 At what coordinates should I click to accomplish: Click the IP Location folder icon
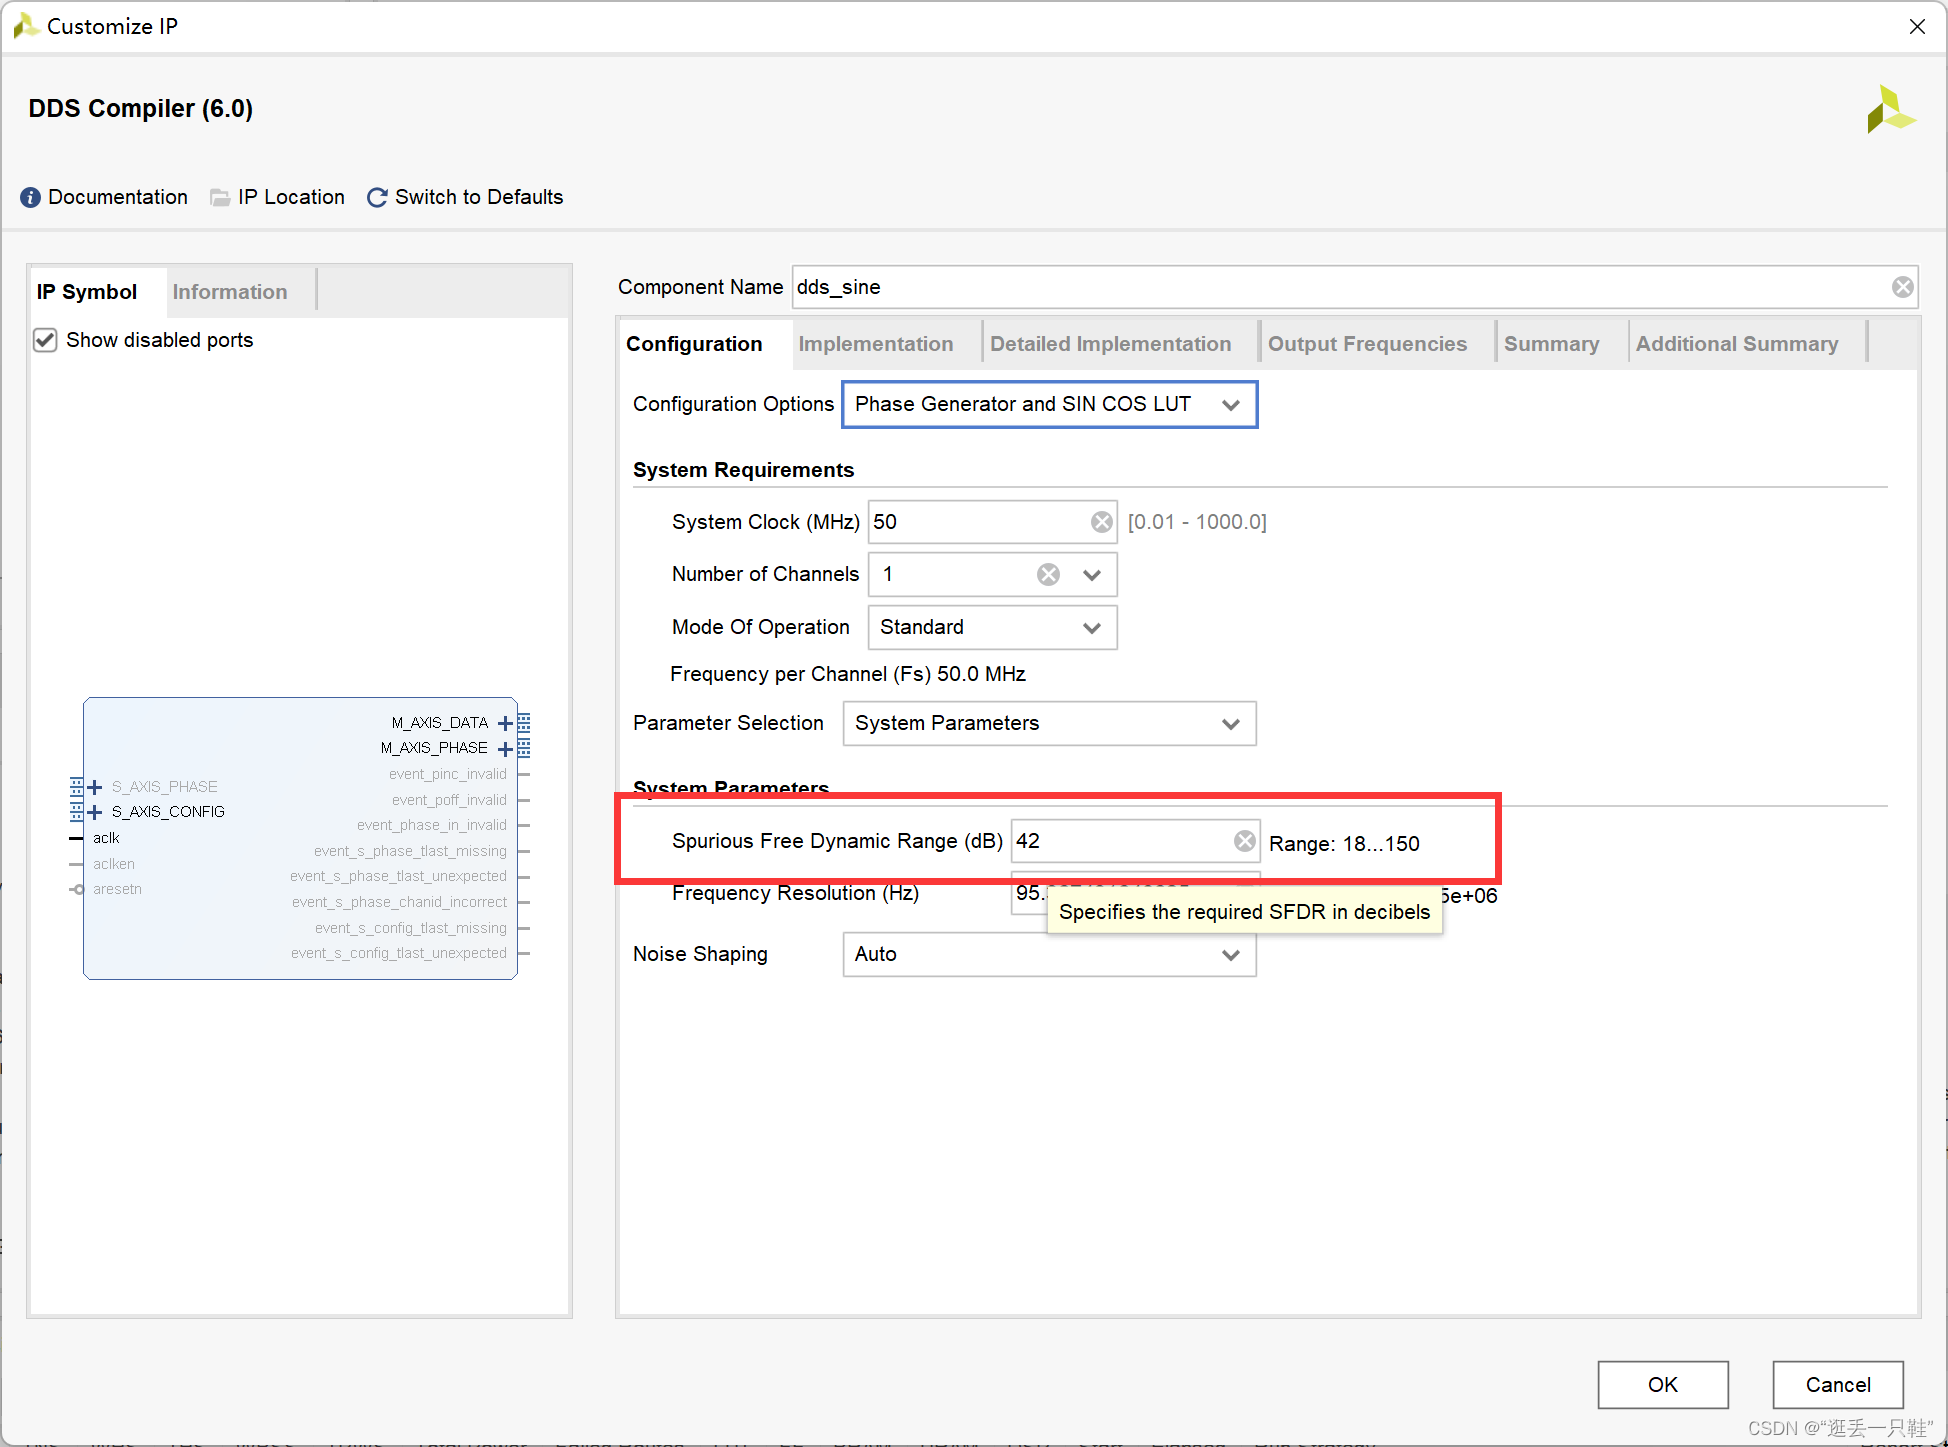point(220,197)
